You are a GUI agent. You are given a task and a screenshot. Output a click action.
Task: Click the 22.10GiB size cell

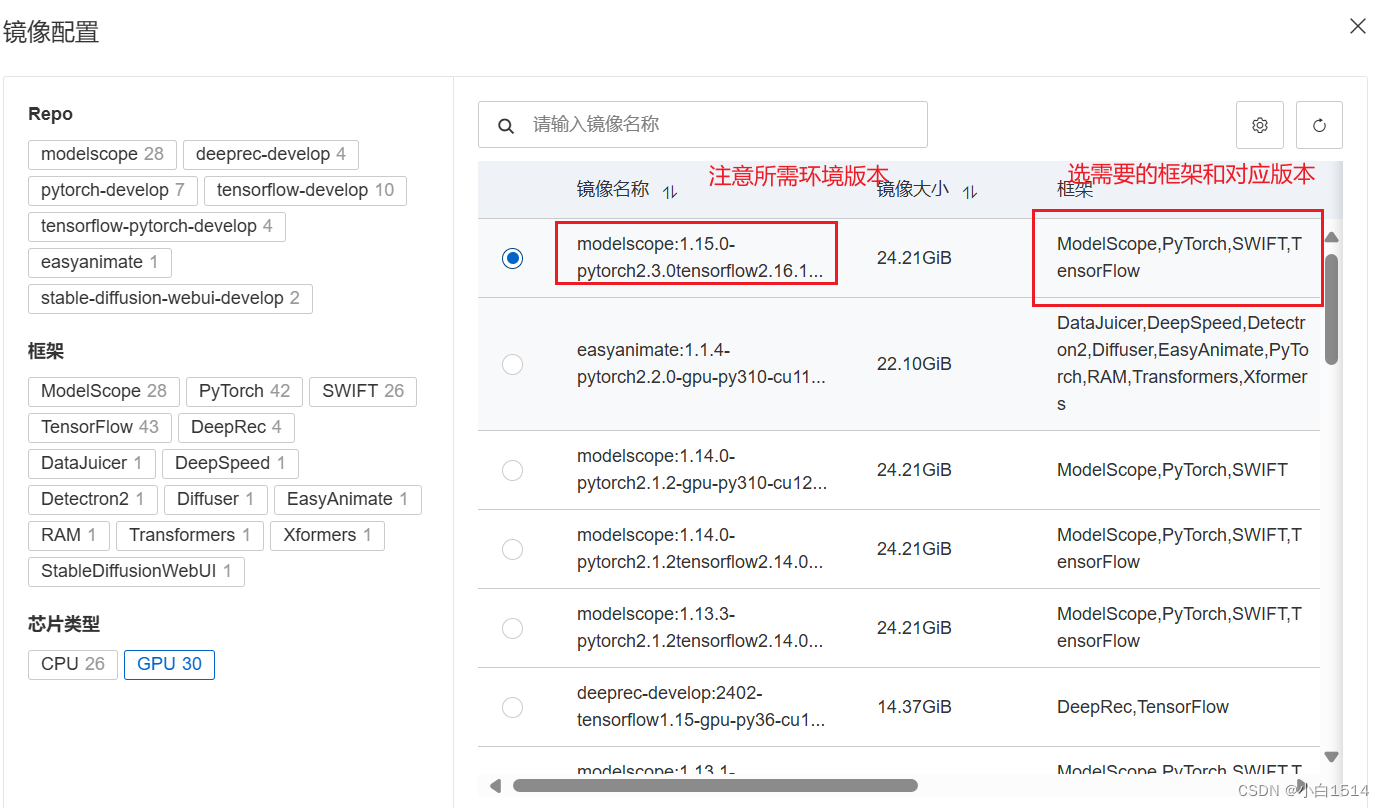point(914,364)
